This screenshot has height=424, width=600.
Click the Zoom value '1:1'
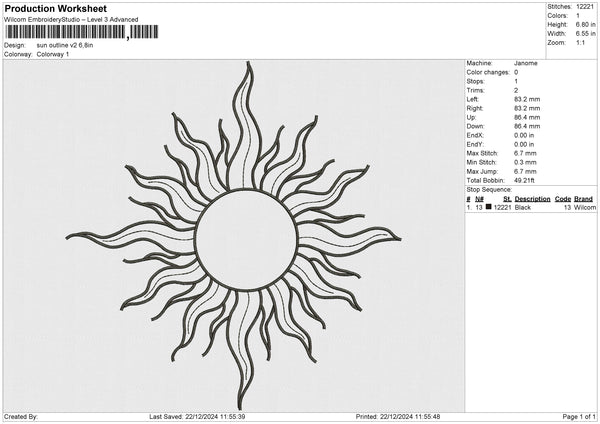(580, 43)
